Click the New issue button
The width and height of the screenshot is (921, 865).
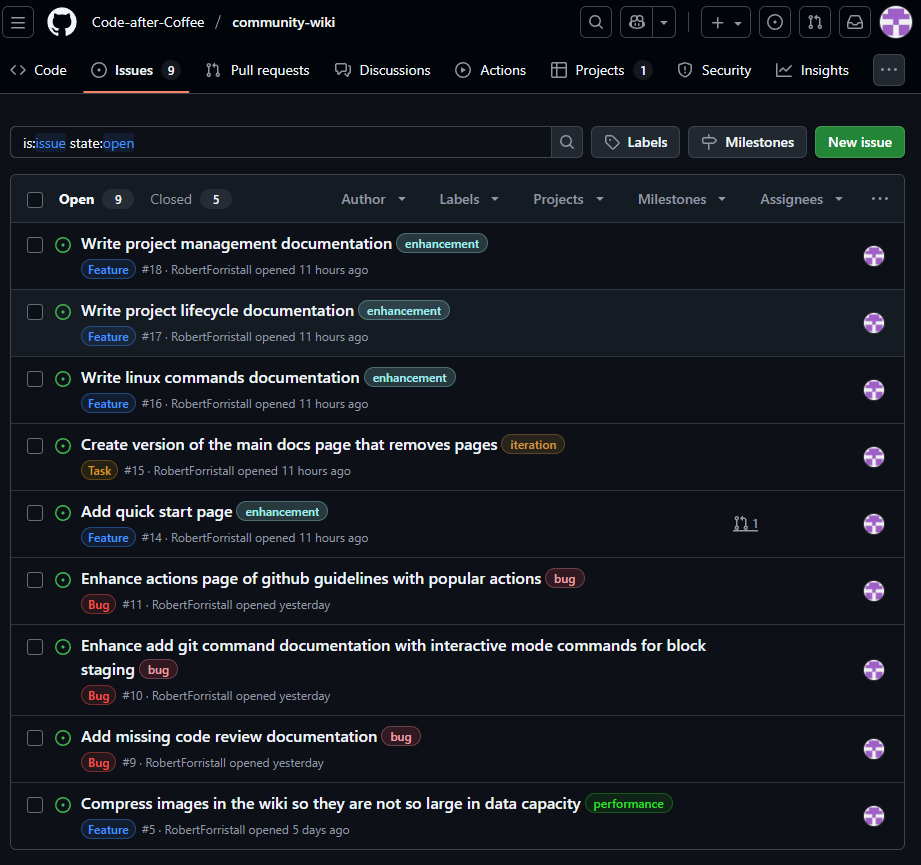pos(859,142)
